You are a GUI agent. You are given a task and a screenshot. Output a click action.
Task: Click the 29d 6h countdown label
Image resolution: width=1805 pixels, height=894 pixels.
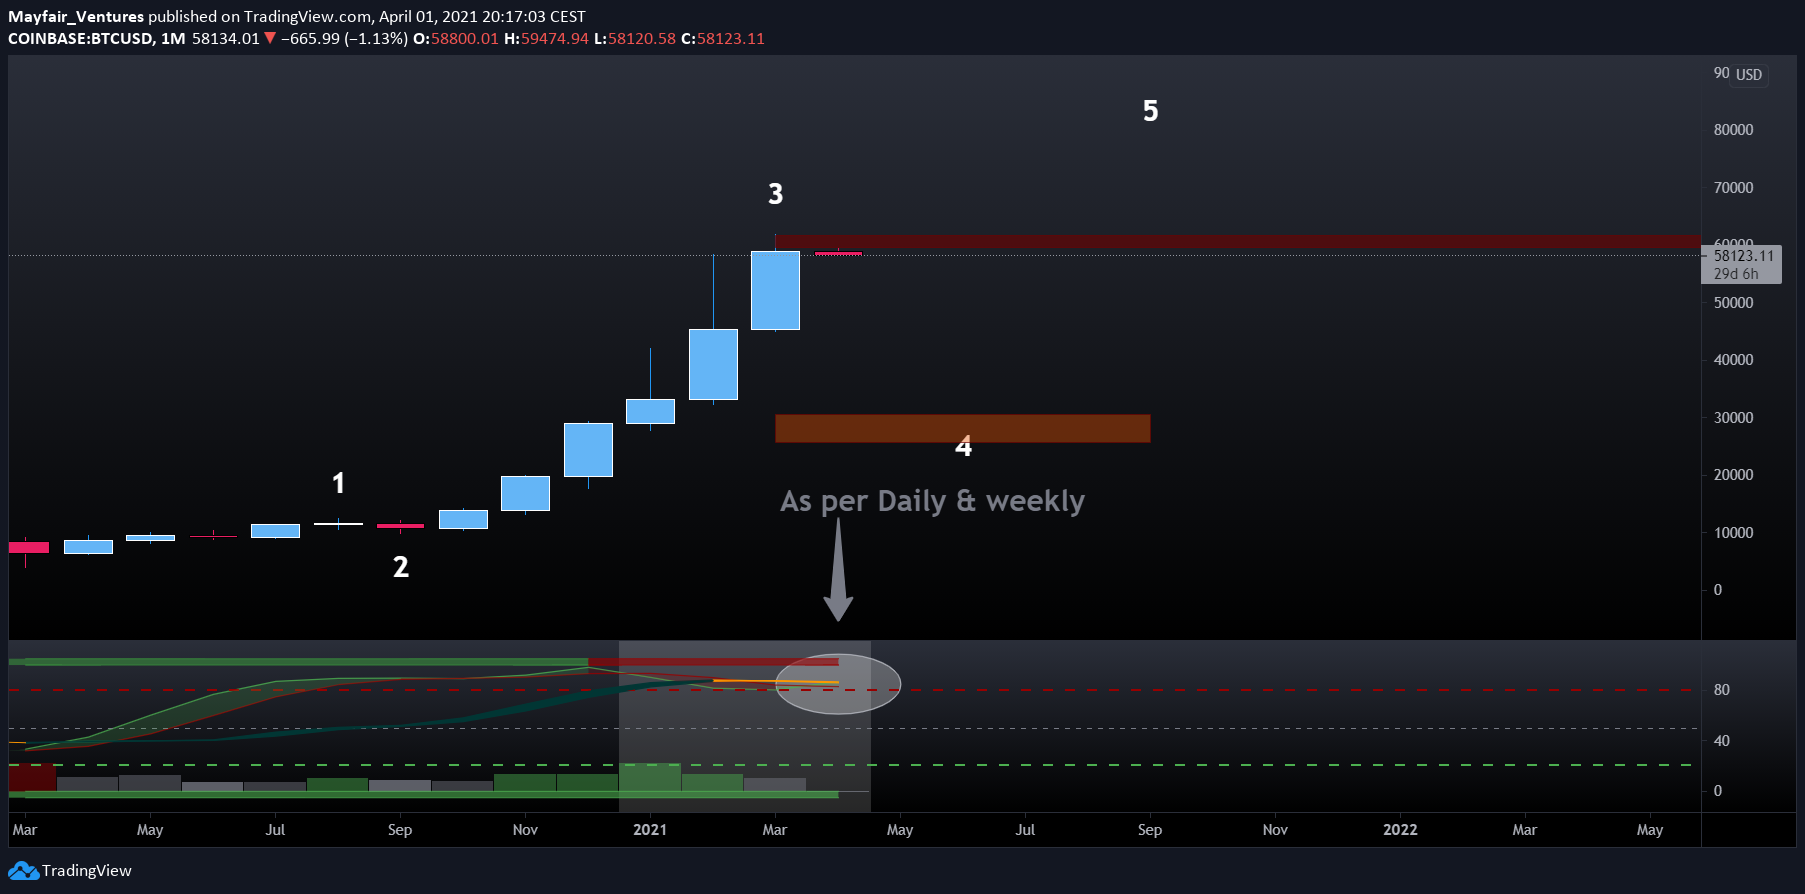pos(1736,274)
